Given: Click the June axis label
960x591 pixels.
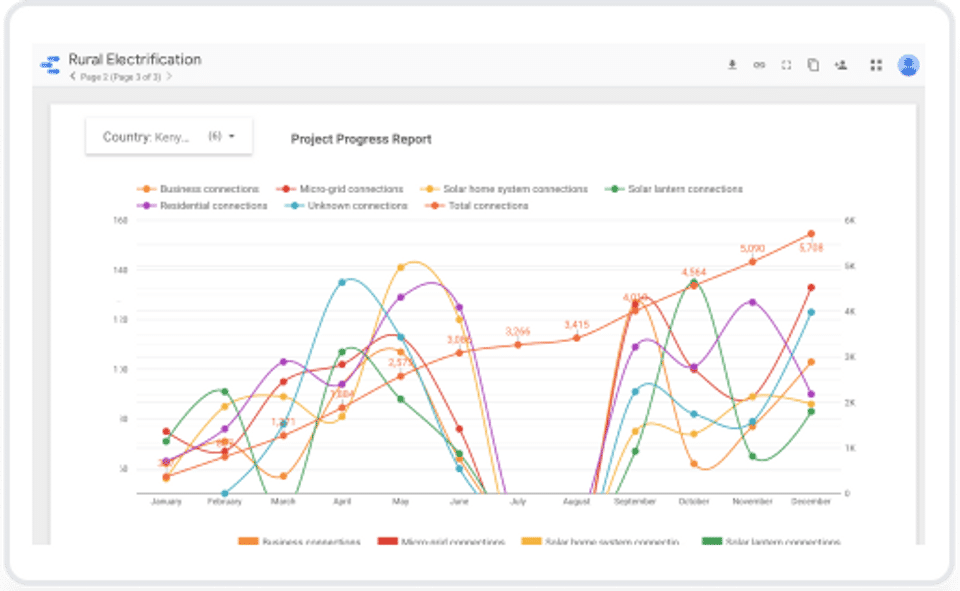Looking at the screenshot, I should click(459, 502).
